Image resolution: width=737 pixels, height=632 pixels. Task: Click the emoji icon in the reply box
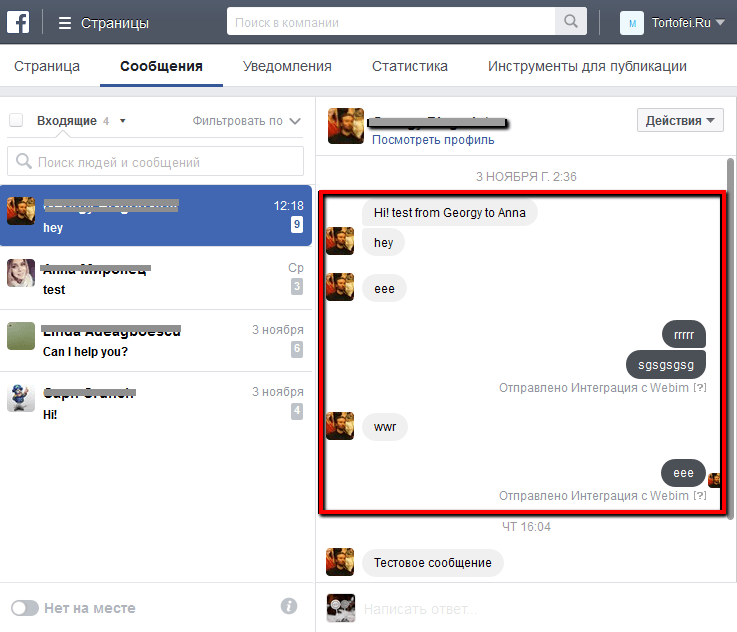point(342,608)
